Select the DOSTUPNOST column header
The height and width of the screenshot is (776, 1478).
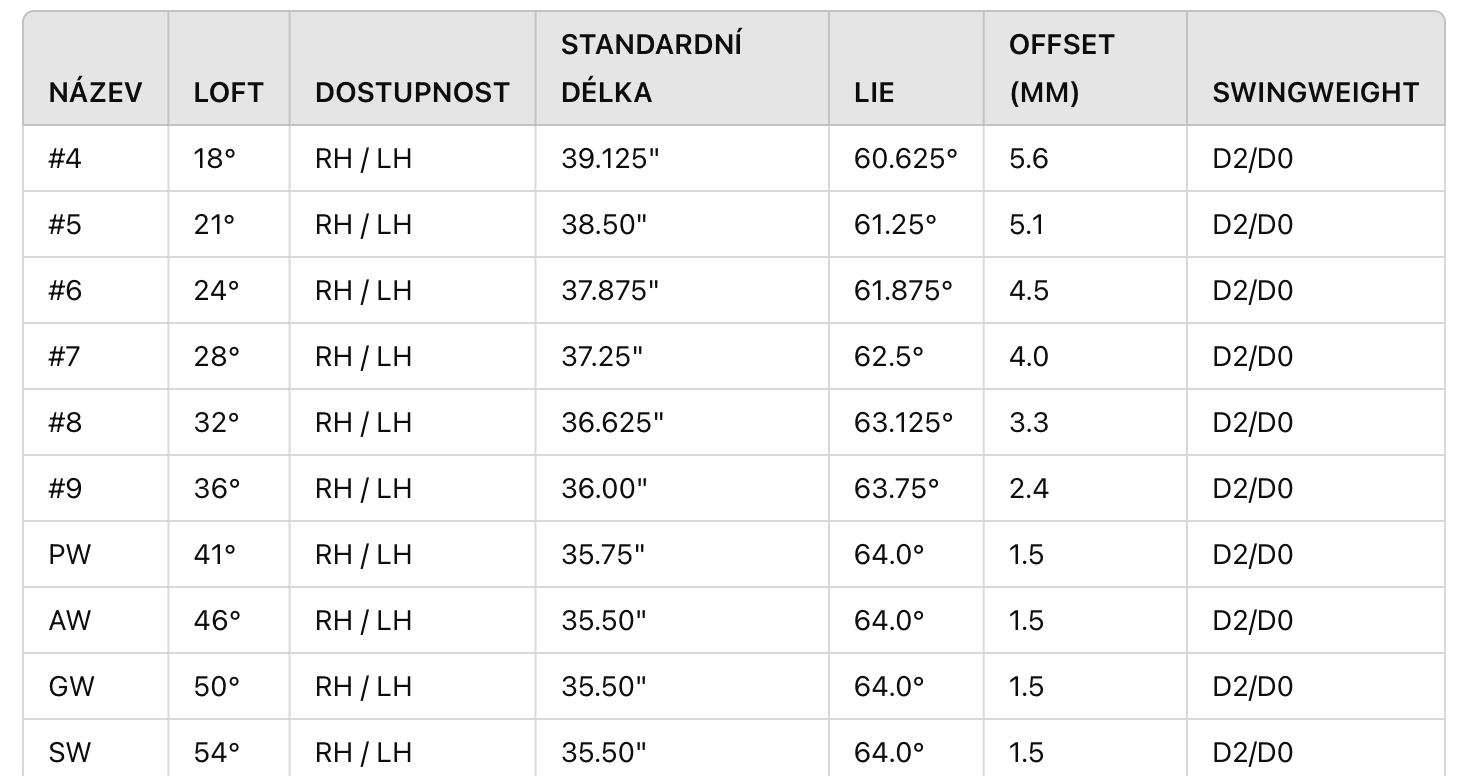point(412,92)
